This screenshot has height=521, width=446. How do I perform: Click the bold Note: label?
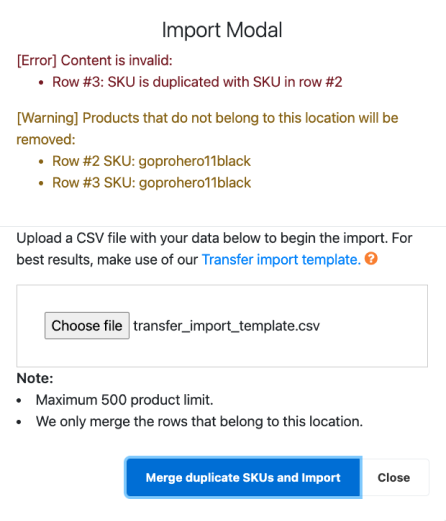point(35,378)
